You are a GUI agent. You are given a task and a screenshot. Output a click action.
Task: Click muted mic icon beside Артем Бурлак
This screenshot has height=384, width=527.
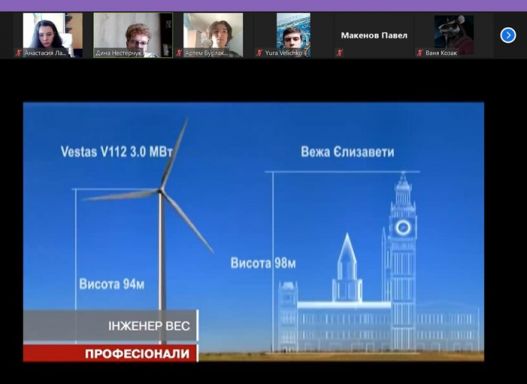tap(179, 53)
